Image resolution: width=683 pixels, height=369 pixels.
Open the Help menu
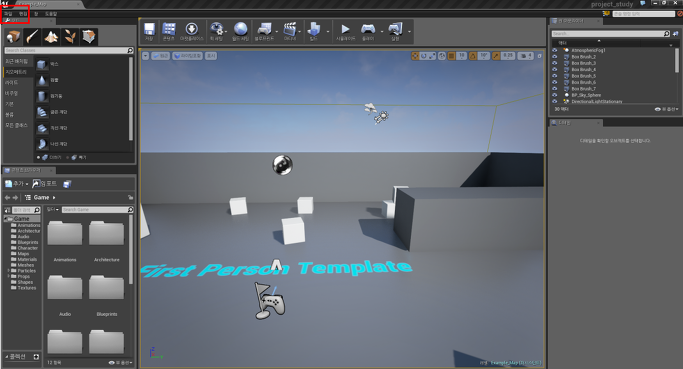(x=51, y=14)
